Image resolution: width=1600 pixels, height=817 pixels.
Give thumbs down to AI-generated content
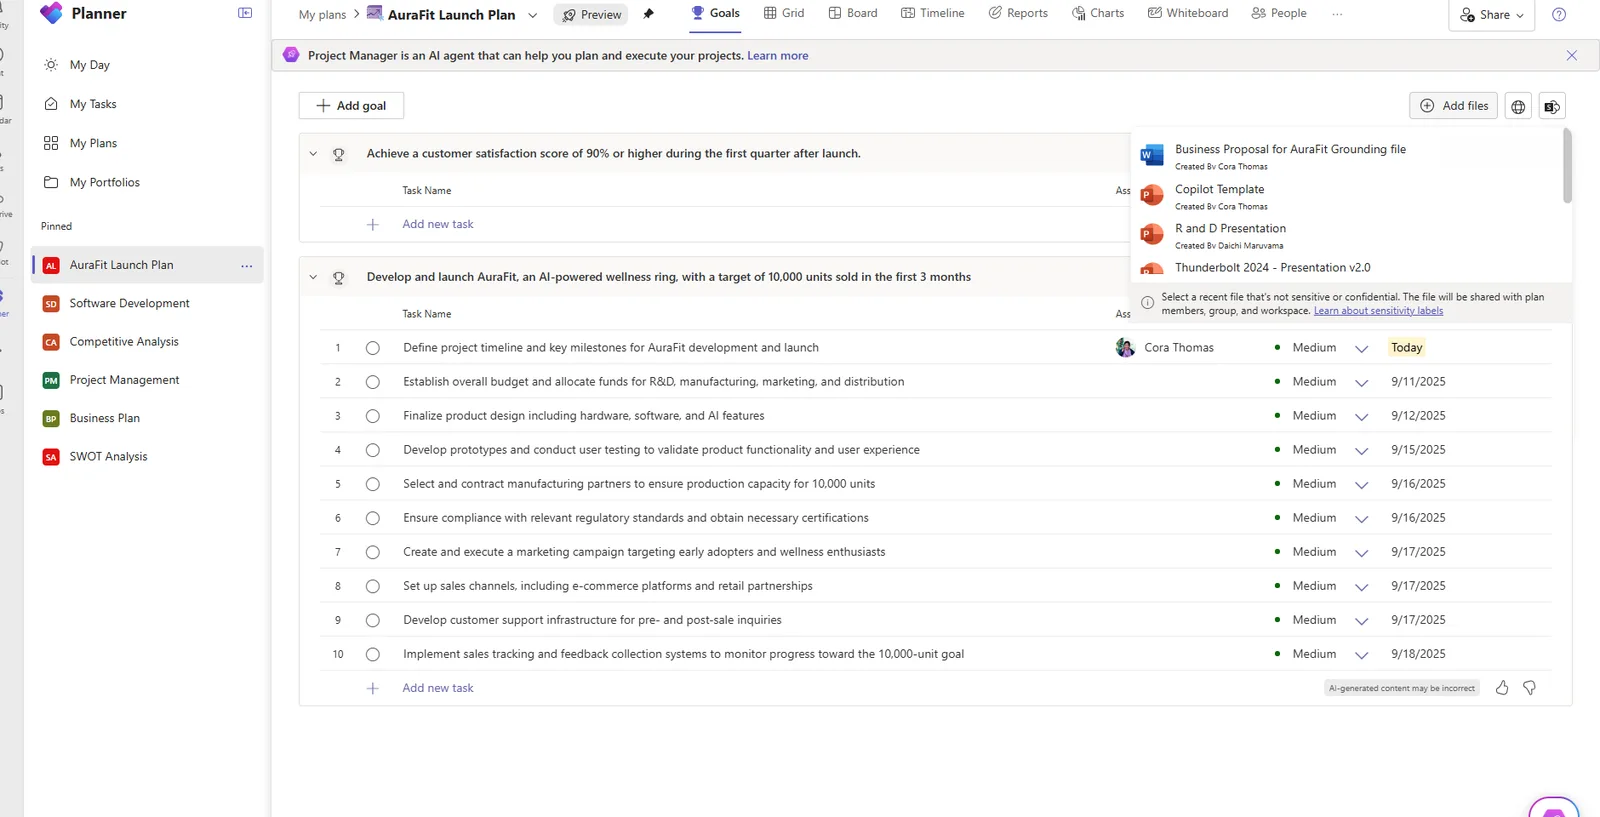click(1529, 688)
